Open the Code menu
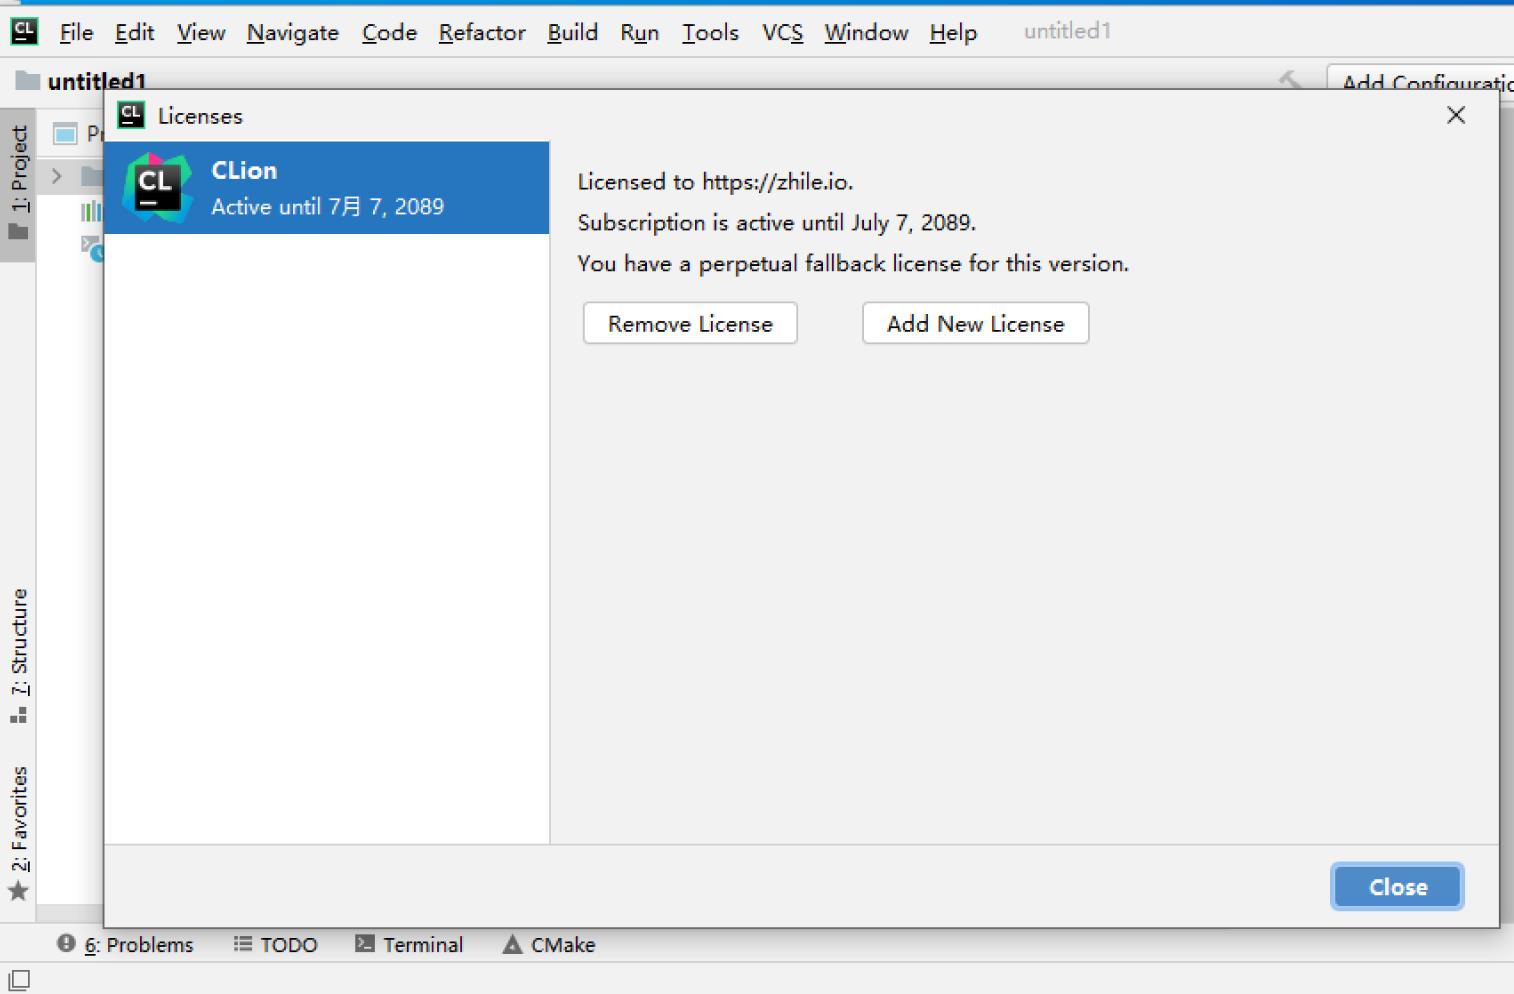Image resolution: width=1514 pixels, height=994 pixels. click(x=389, y=32)
